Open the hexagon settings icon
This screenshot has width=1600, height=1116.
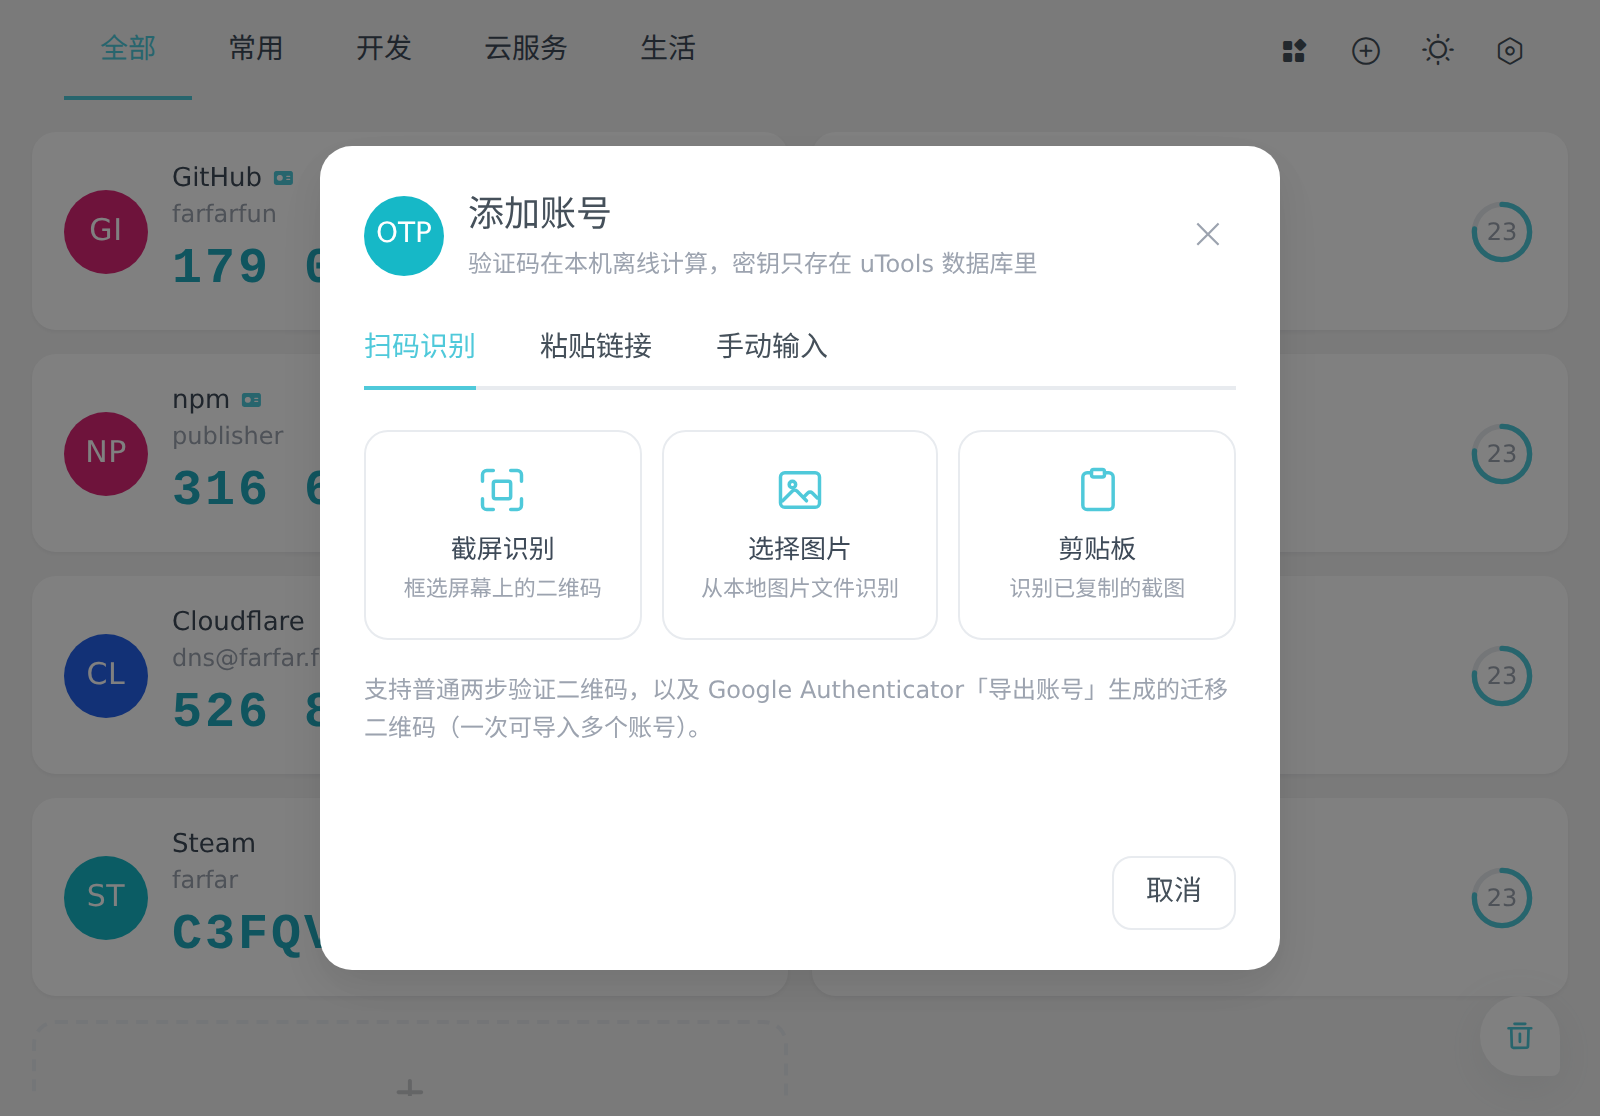1510,51
